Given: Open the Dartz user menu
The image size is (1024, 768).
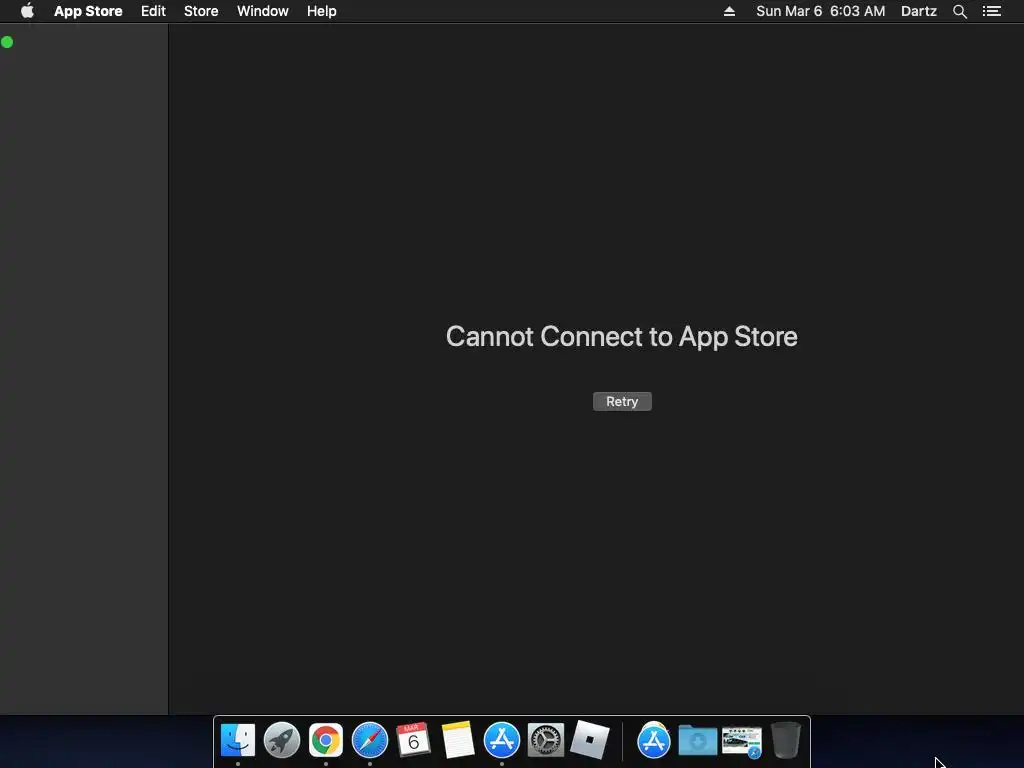Looking at the screenshot, I should [919, 11].
